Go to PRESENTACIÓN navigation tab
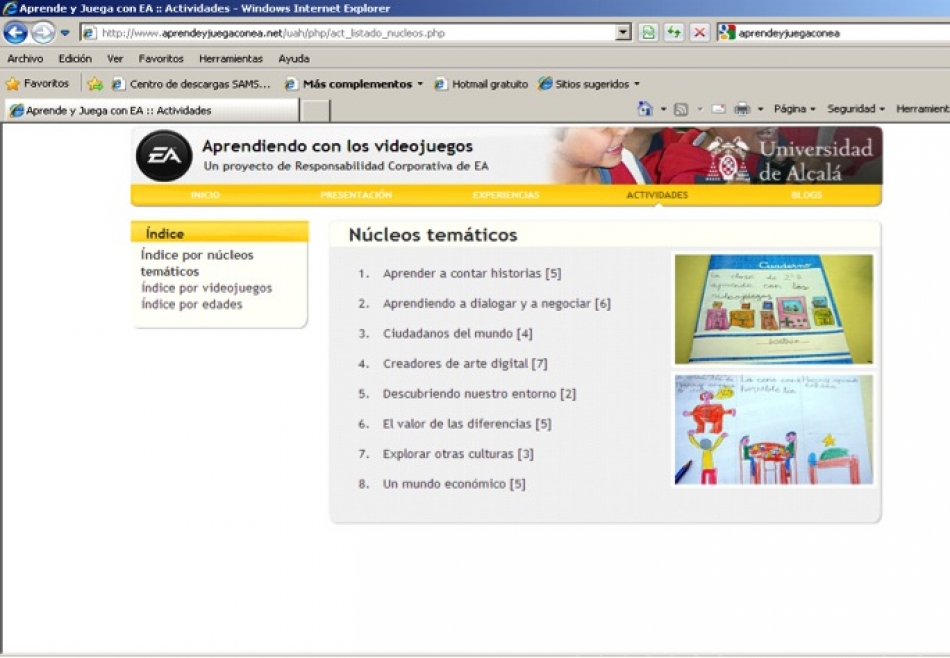950x658 pixels. tap(356, 195)
